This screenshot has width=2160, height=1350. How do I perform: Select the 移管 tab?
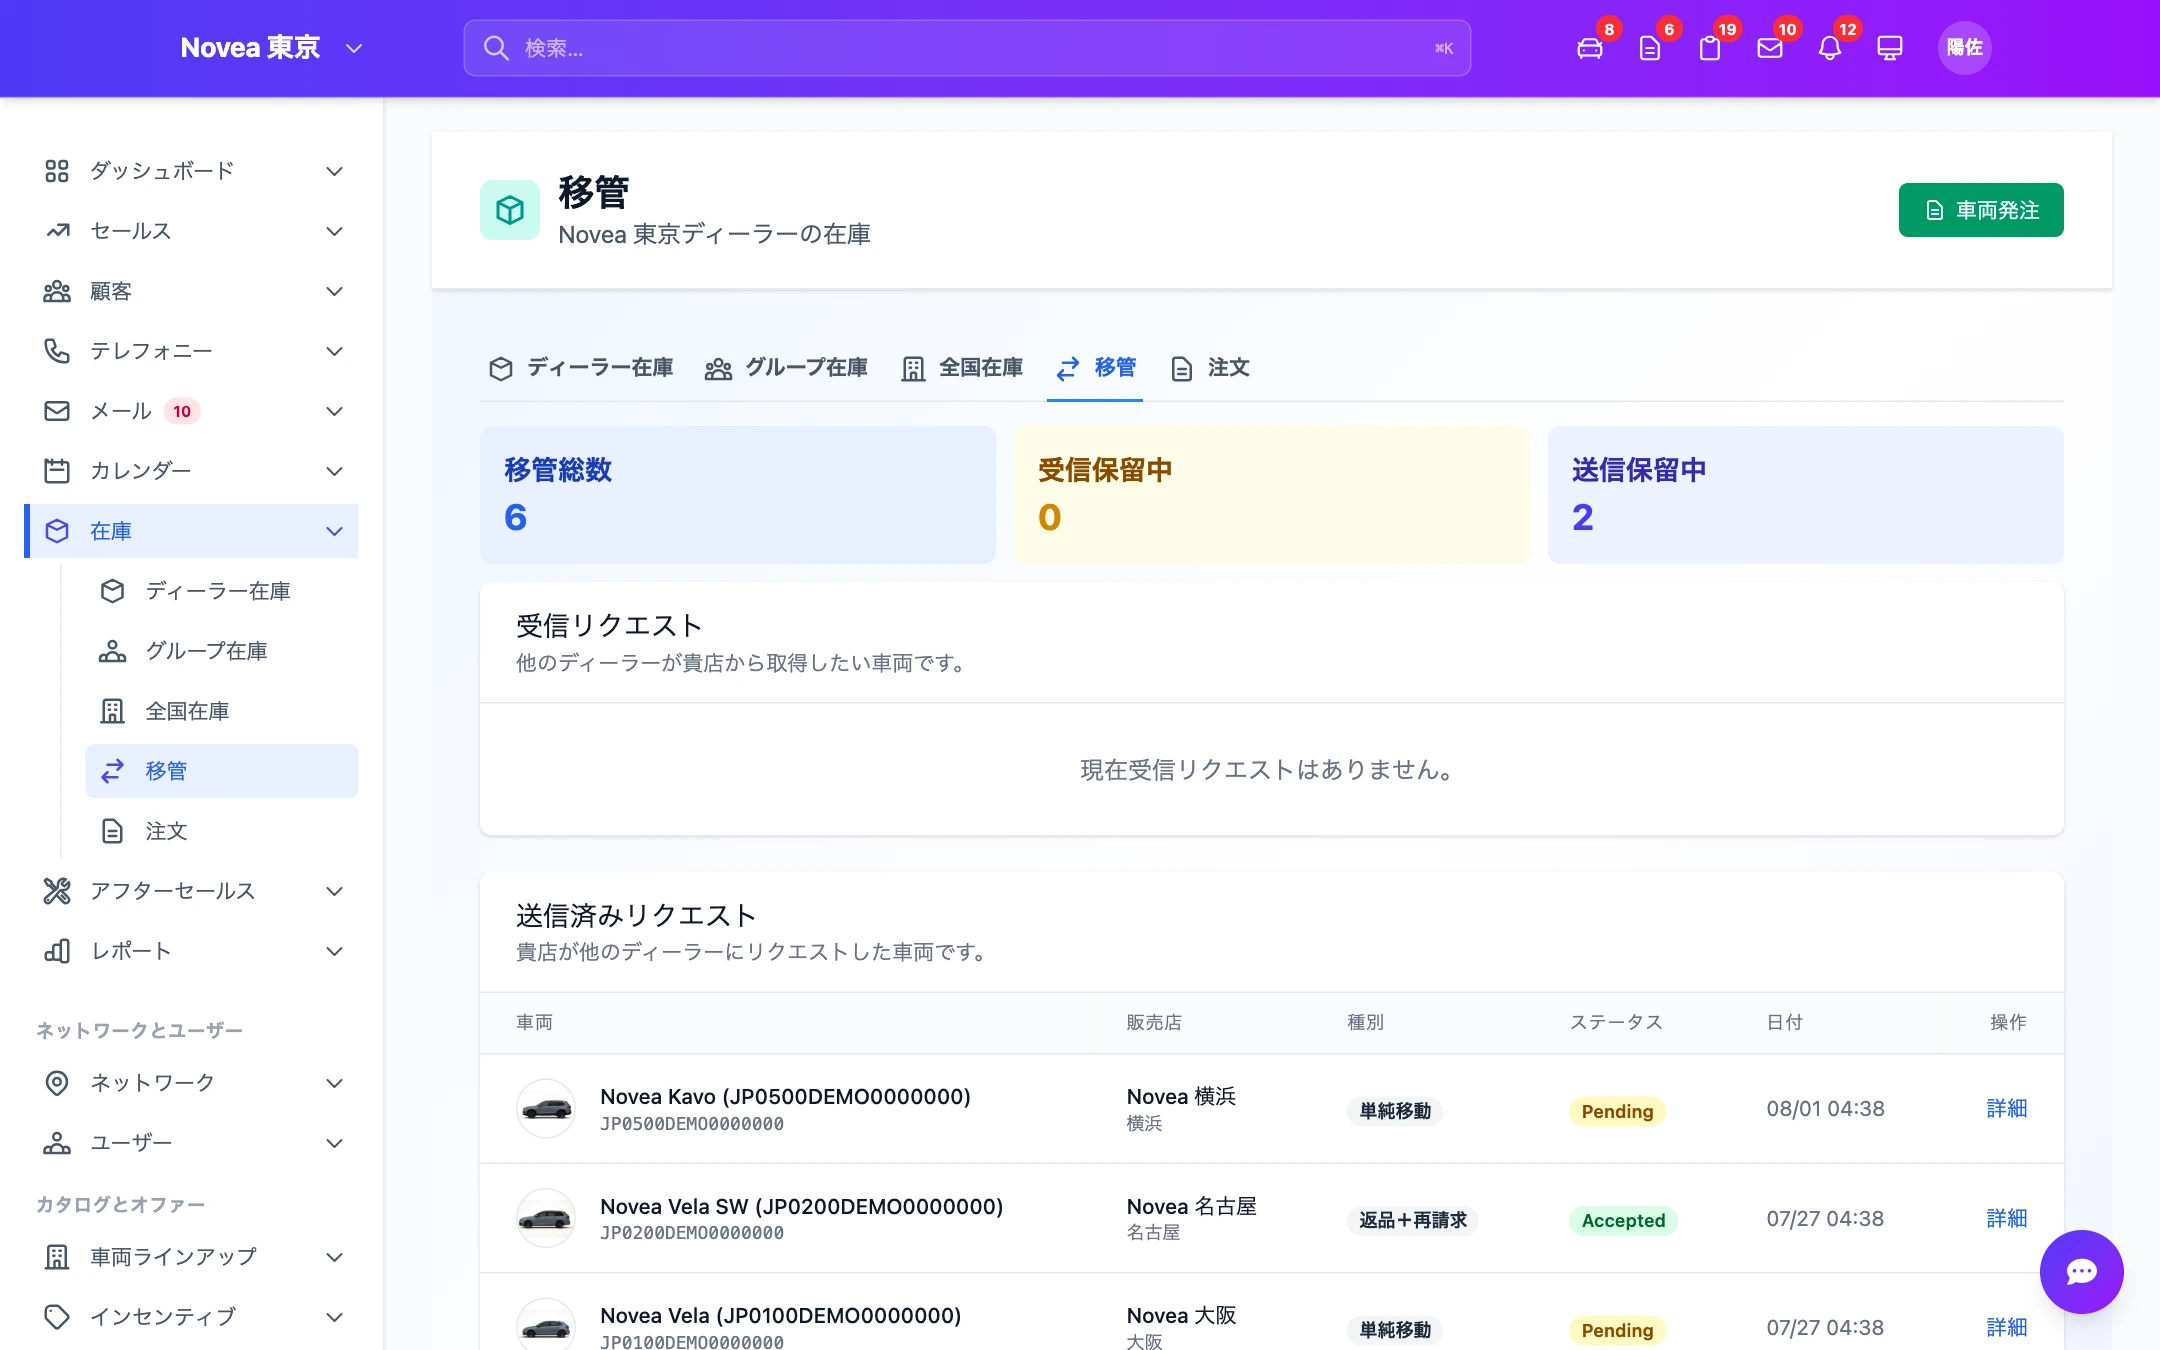tap(1095, 368)
